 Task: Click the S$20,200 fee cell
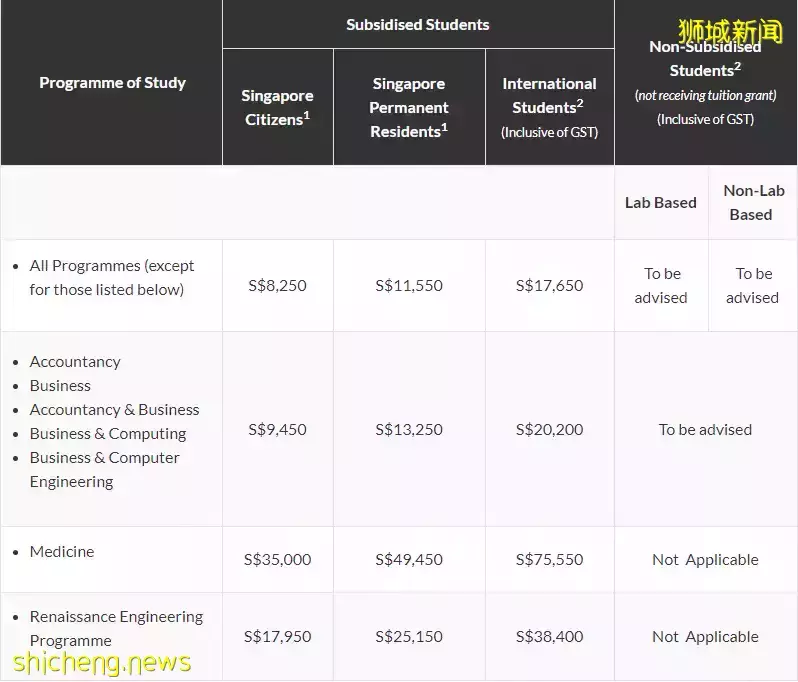[x=549, y=430]
